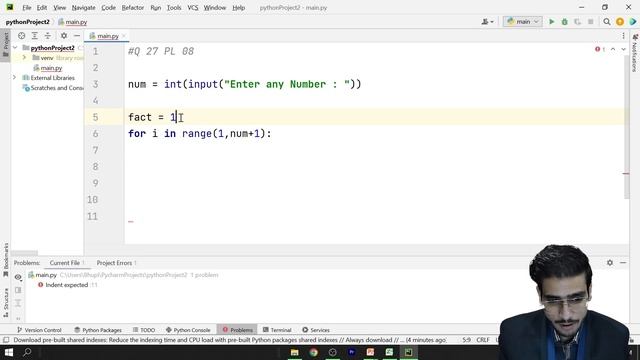Open the Structure side tab
Viewport: 640px width, 360px height.
click(x=6, y=302)
